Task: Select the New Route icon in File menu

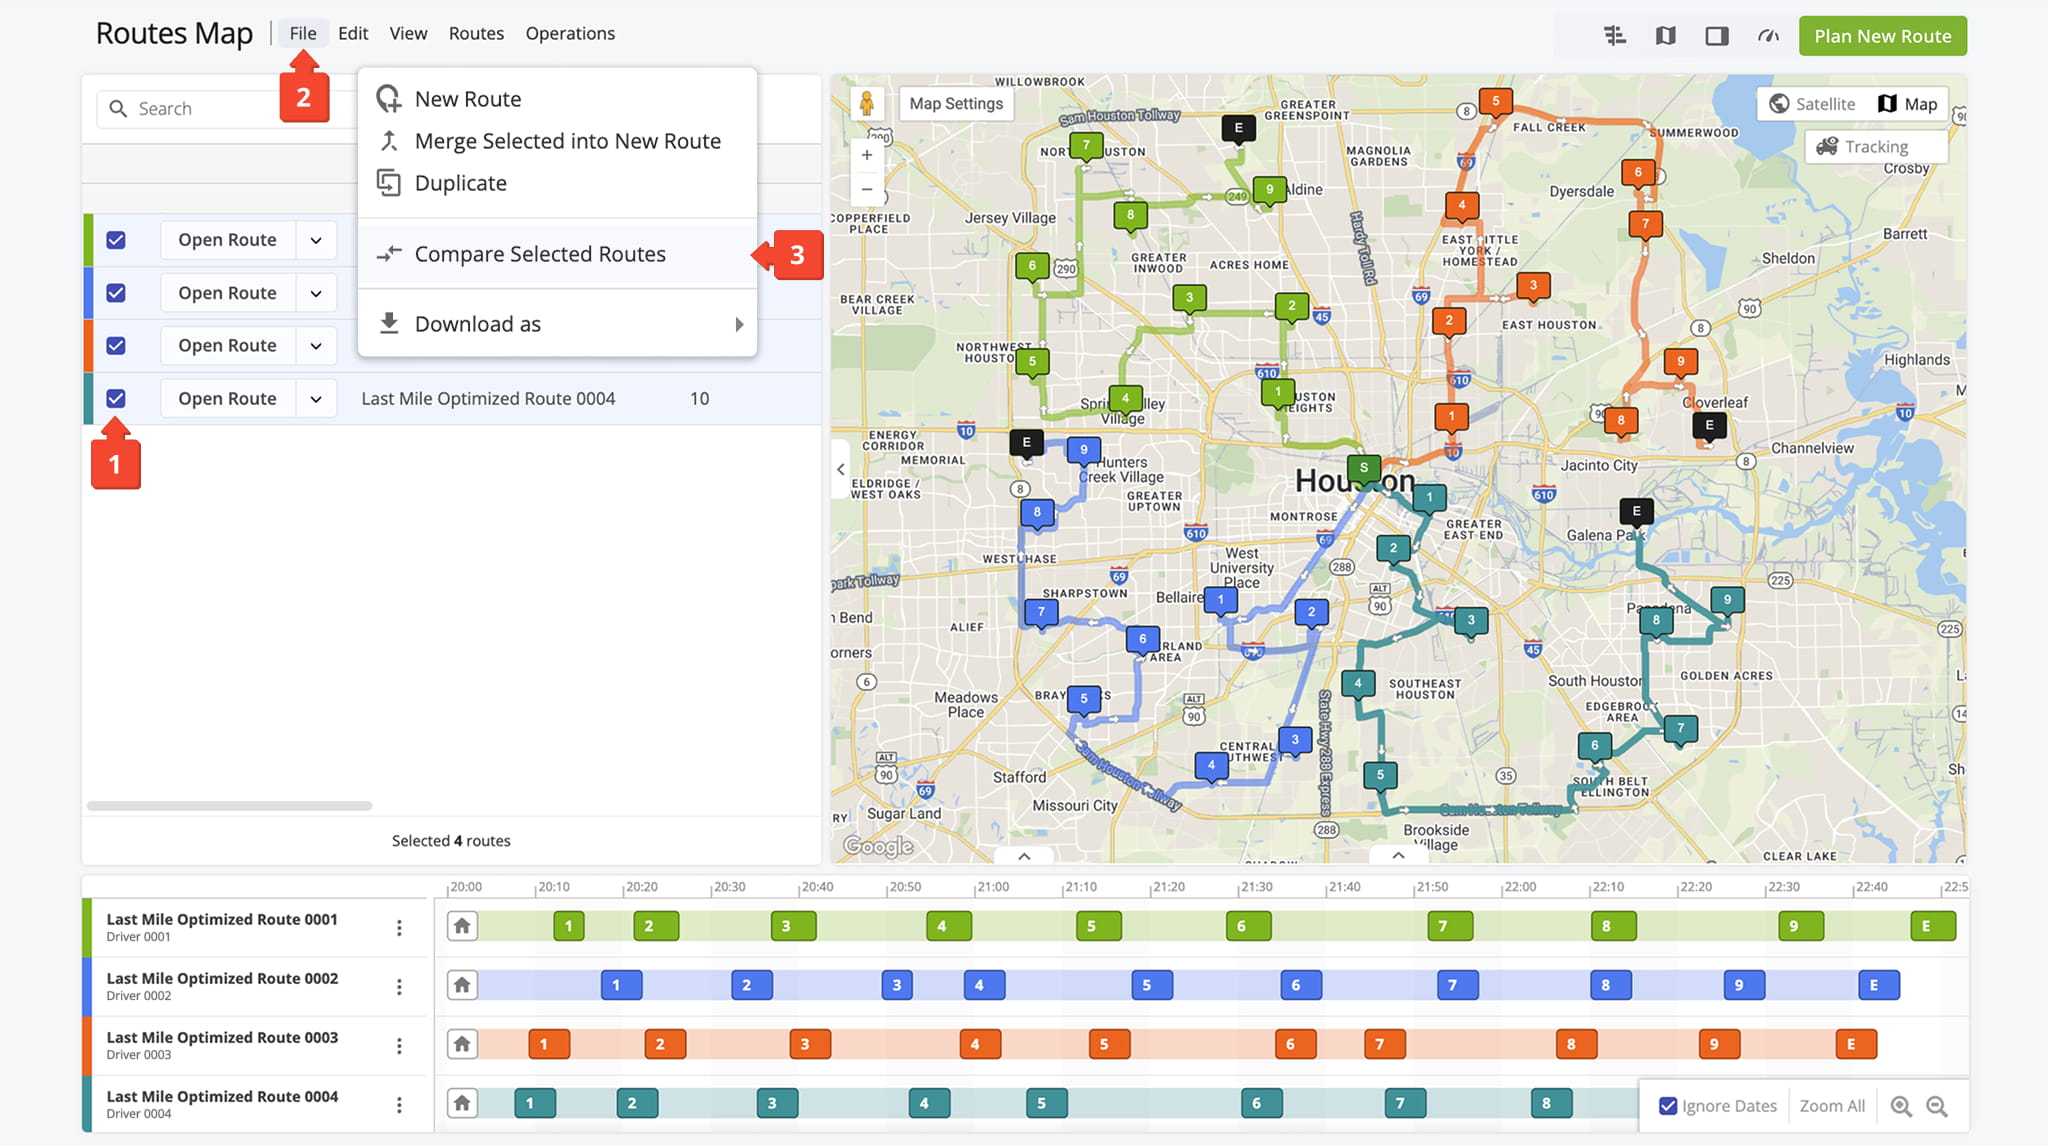Action: coord(389,98)
